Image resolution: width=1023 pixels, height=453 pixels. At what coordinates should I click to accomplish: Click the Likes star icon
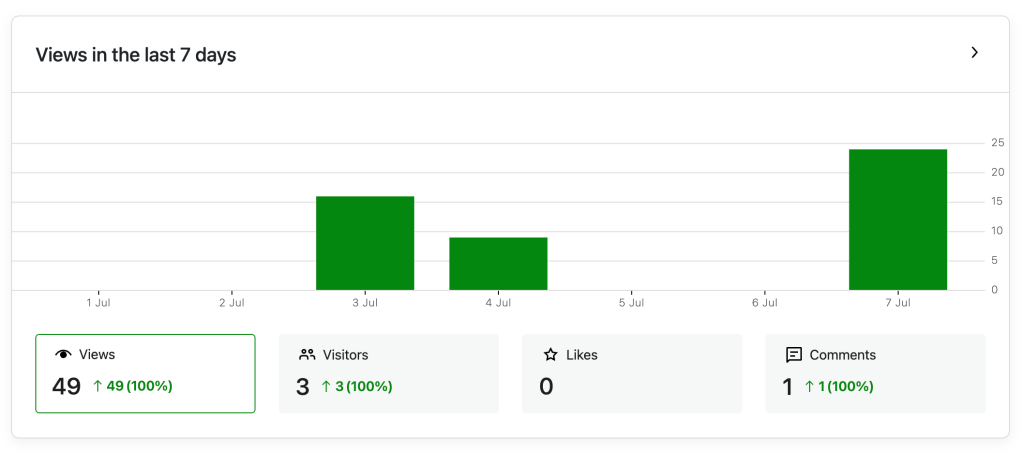tap(550, 355)
